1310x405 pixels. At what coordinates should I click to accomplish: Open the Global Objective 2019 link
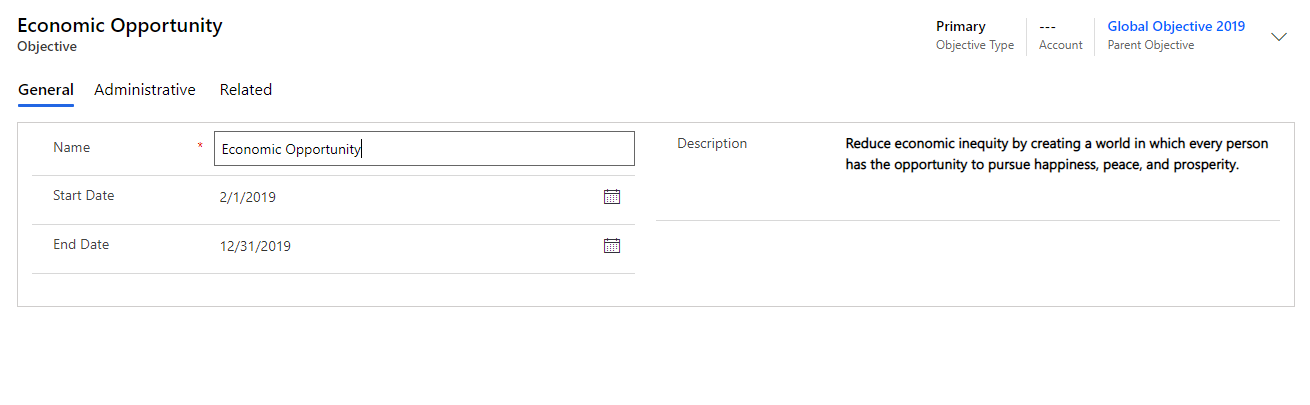tap(1176, 27)
